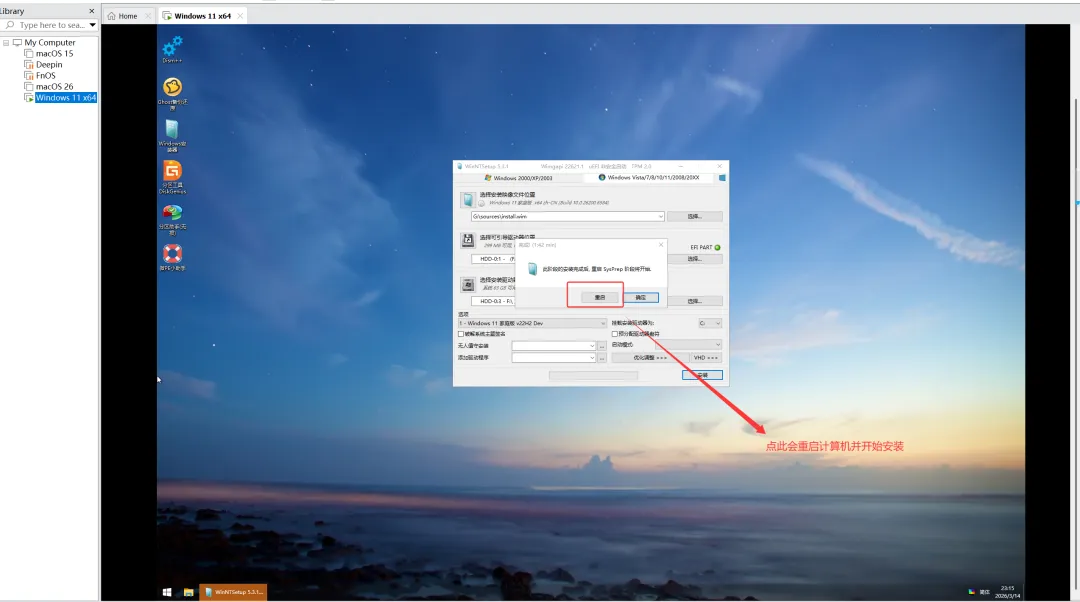Screen dimensions: 1080x602
Task: Click the blue square icon in WinNTSetup title row
Action: click(x=722, y=178)
